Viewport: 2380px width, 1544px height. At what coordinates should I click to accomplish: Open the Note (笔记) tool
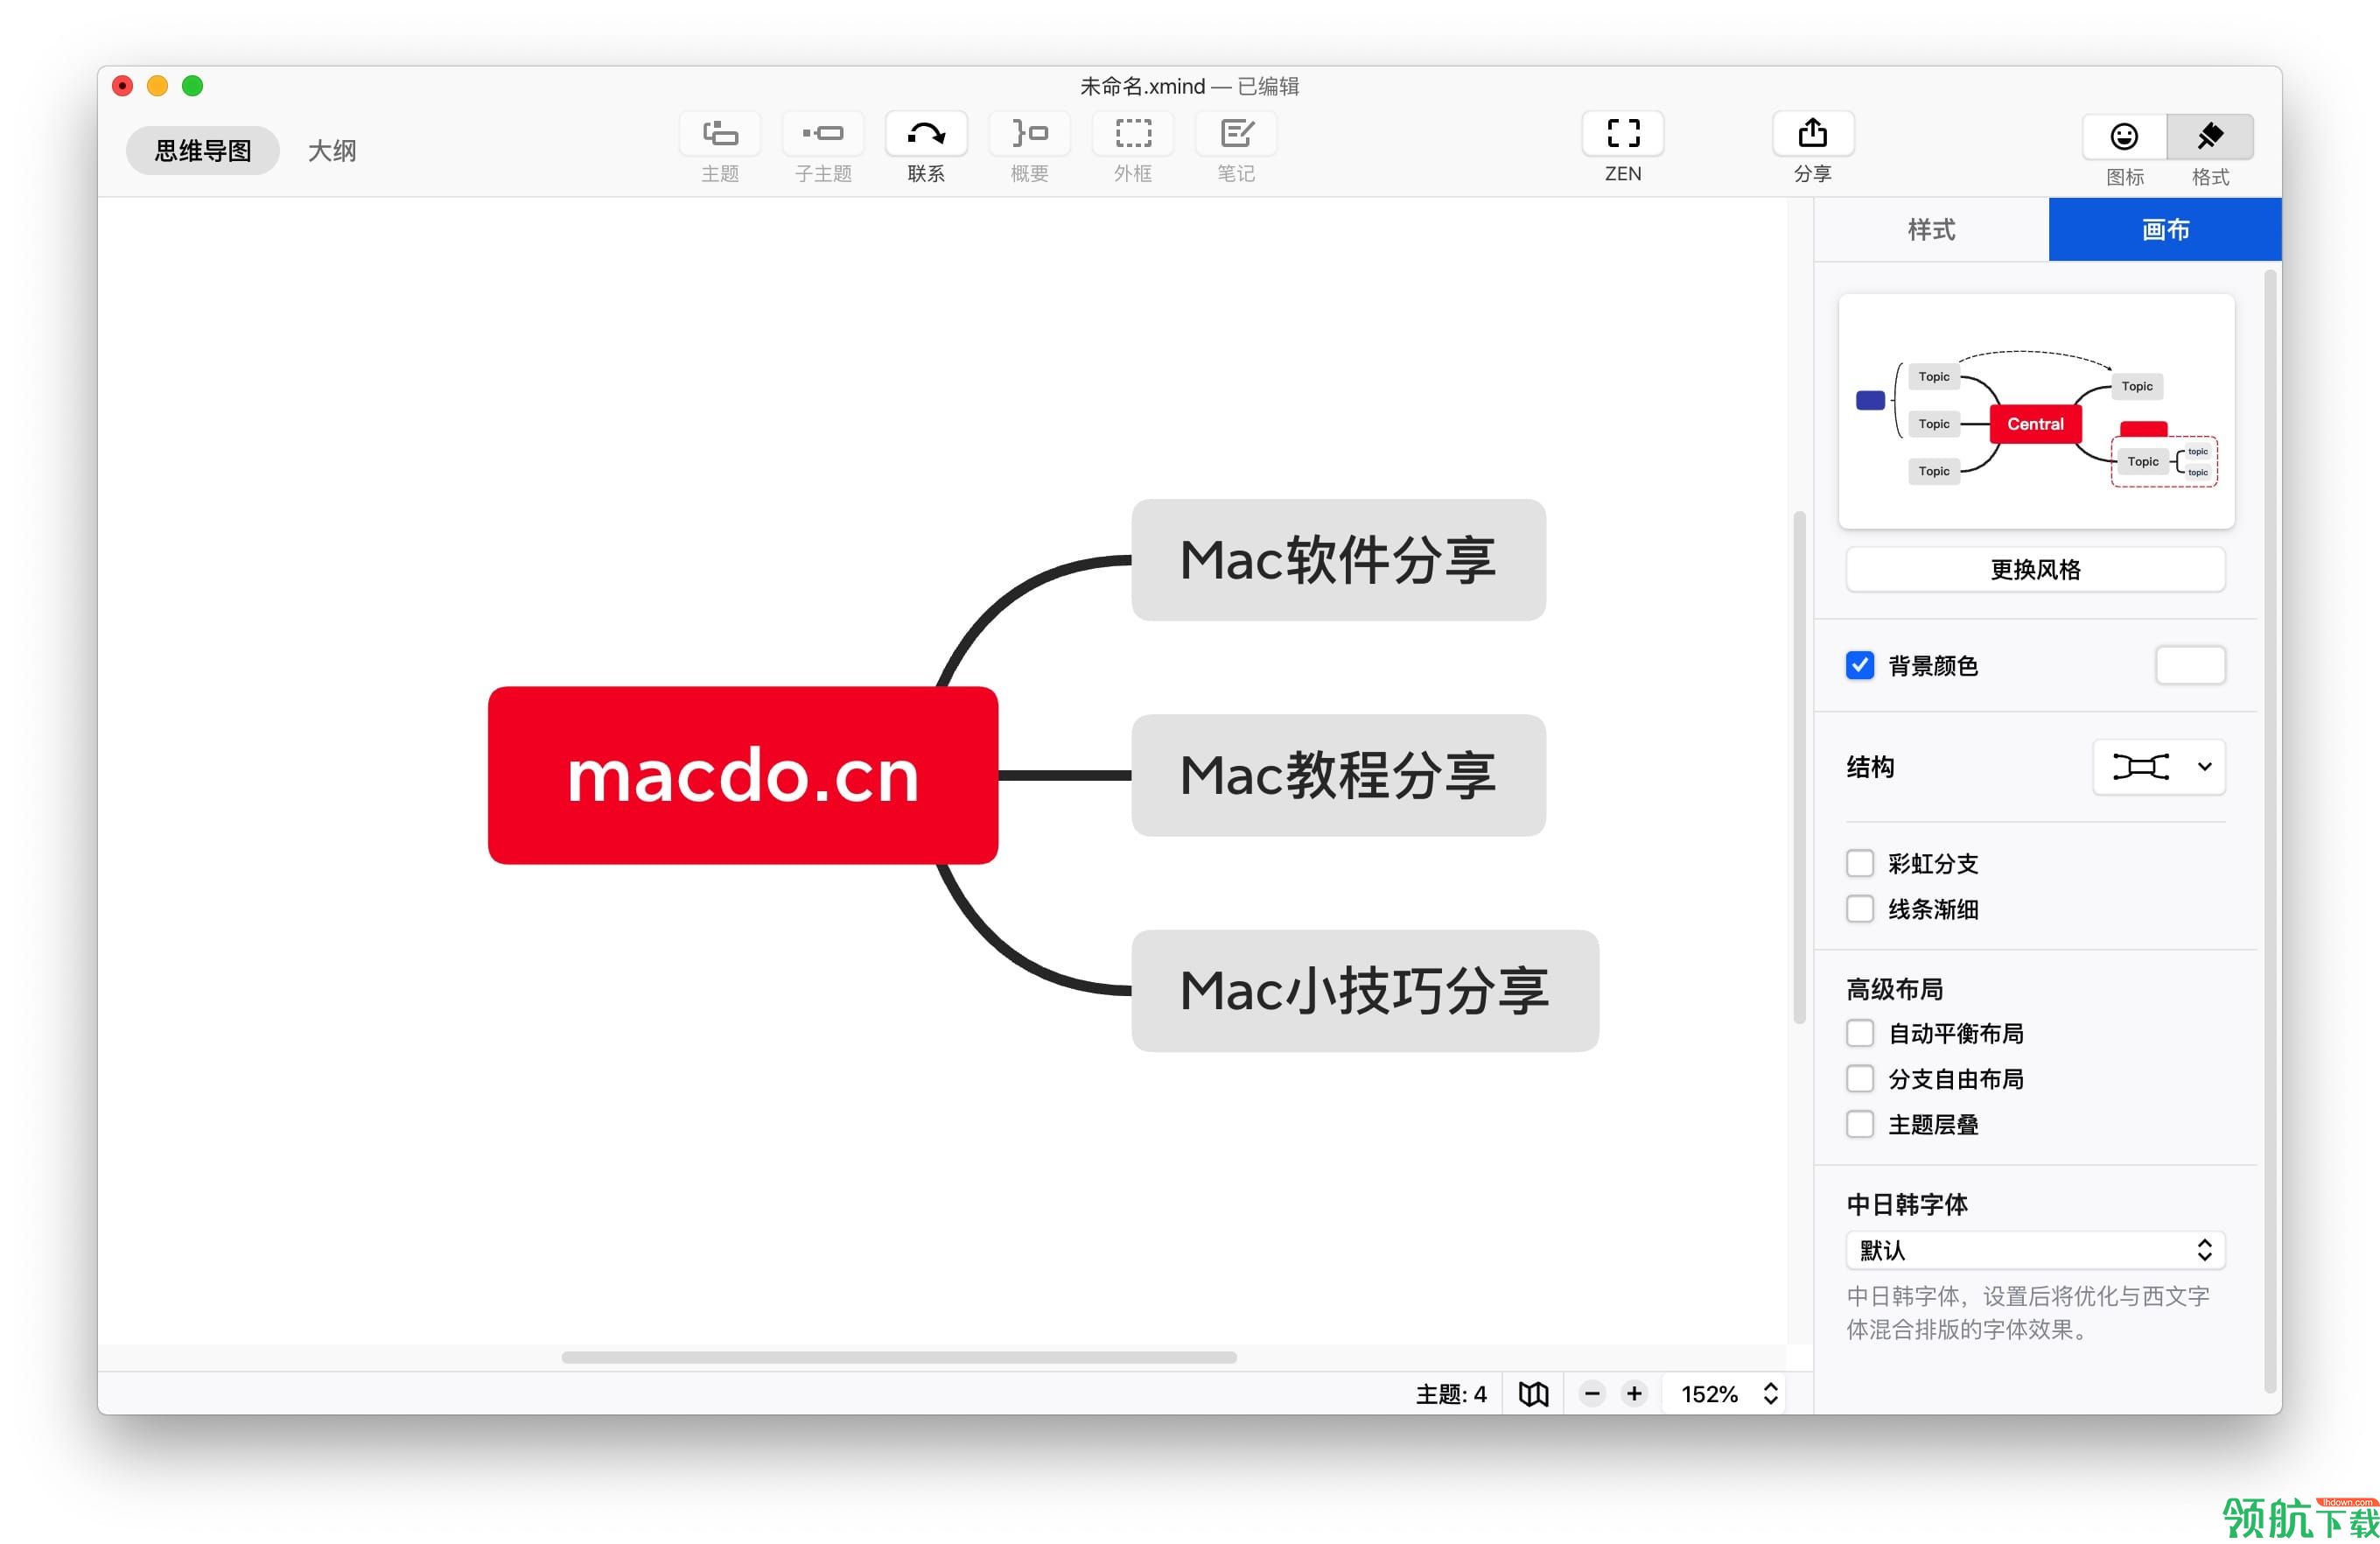(1236, 133)
